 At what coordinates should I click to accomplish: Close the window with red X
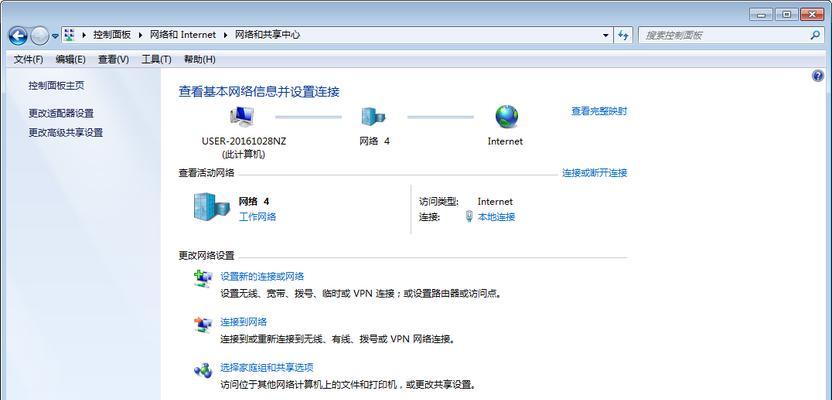812,14
